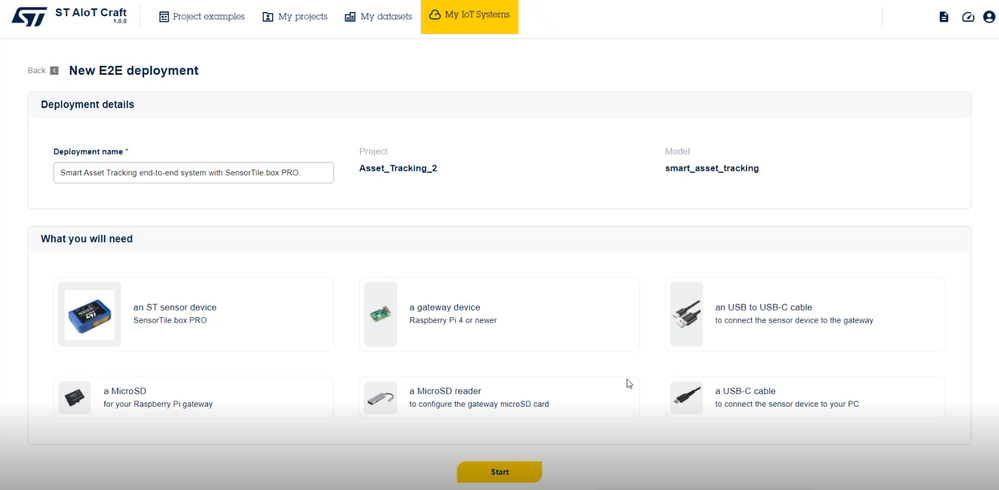
Task: Click the 'a gateway device' label
Action: click(445, 307)
